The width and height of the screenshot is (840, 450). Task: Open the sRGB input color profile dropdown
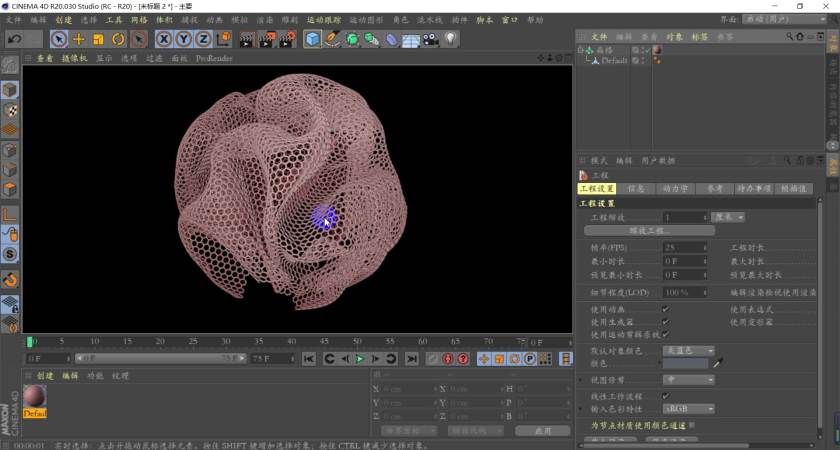689,408
